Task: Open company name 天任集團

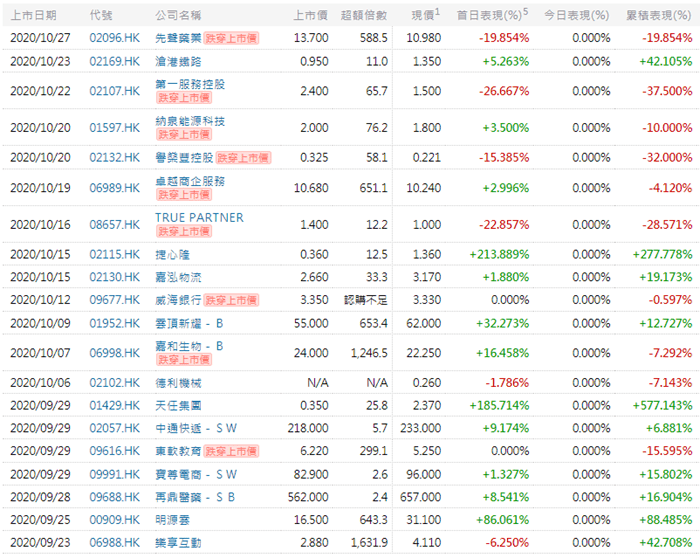Action: point(178,406)
